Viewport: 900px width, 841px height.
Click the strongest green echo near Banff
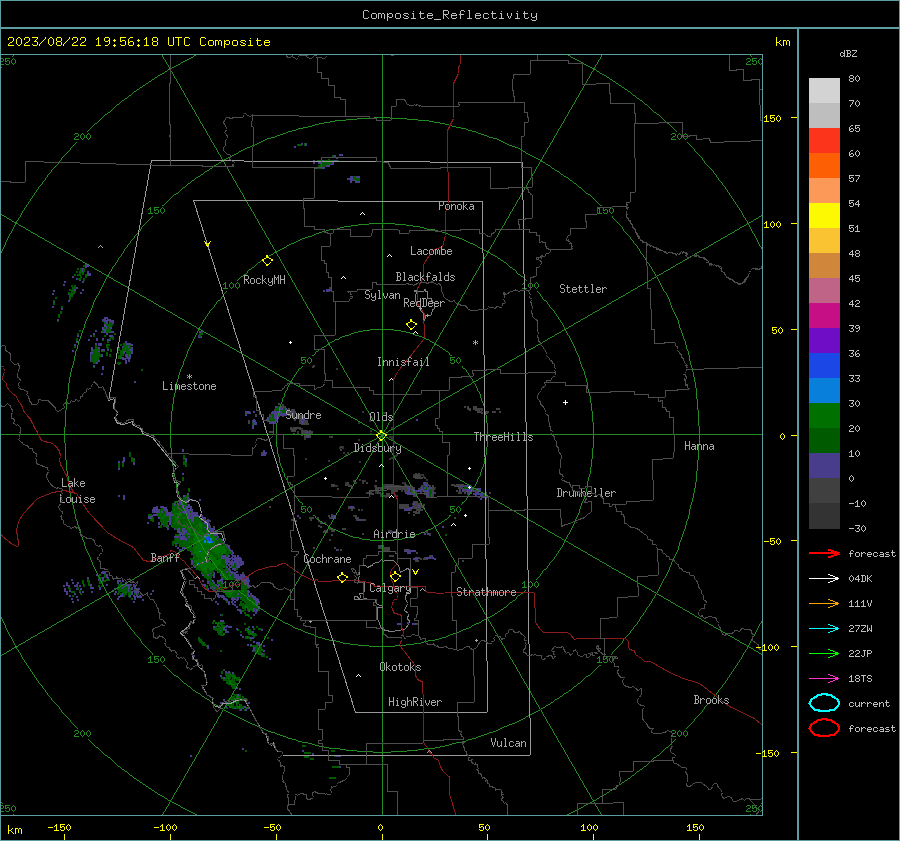[208, 539]
